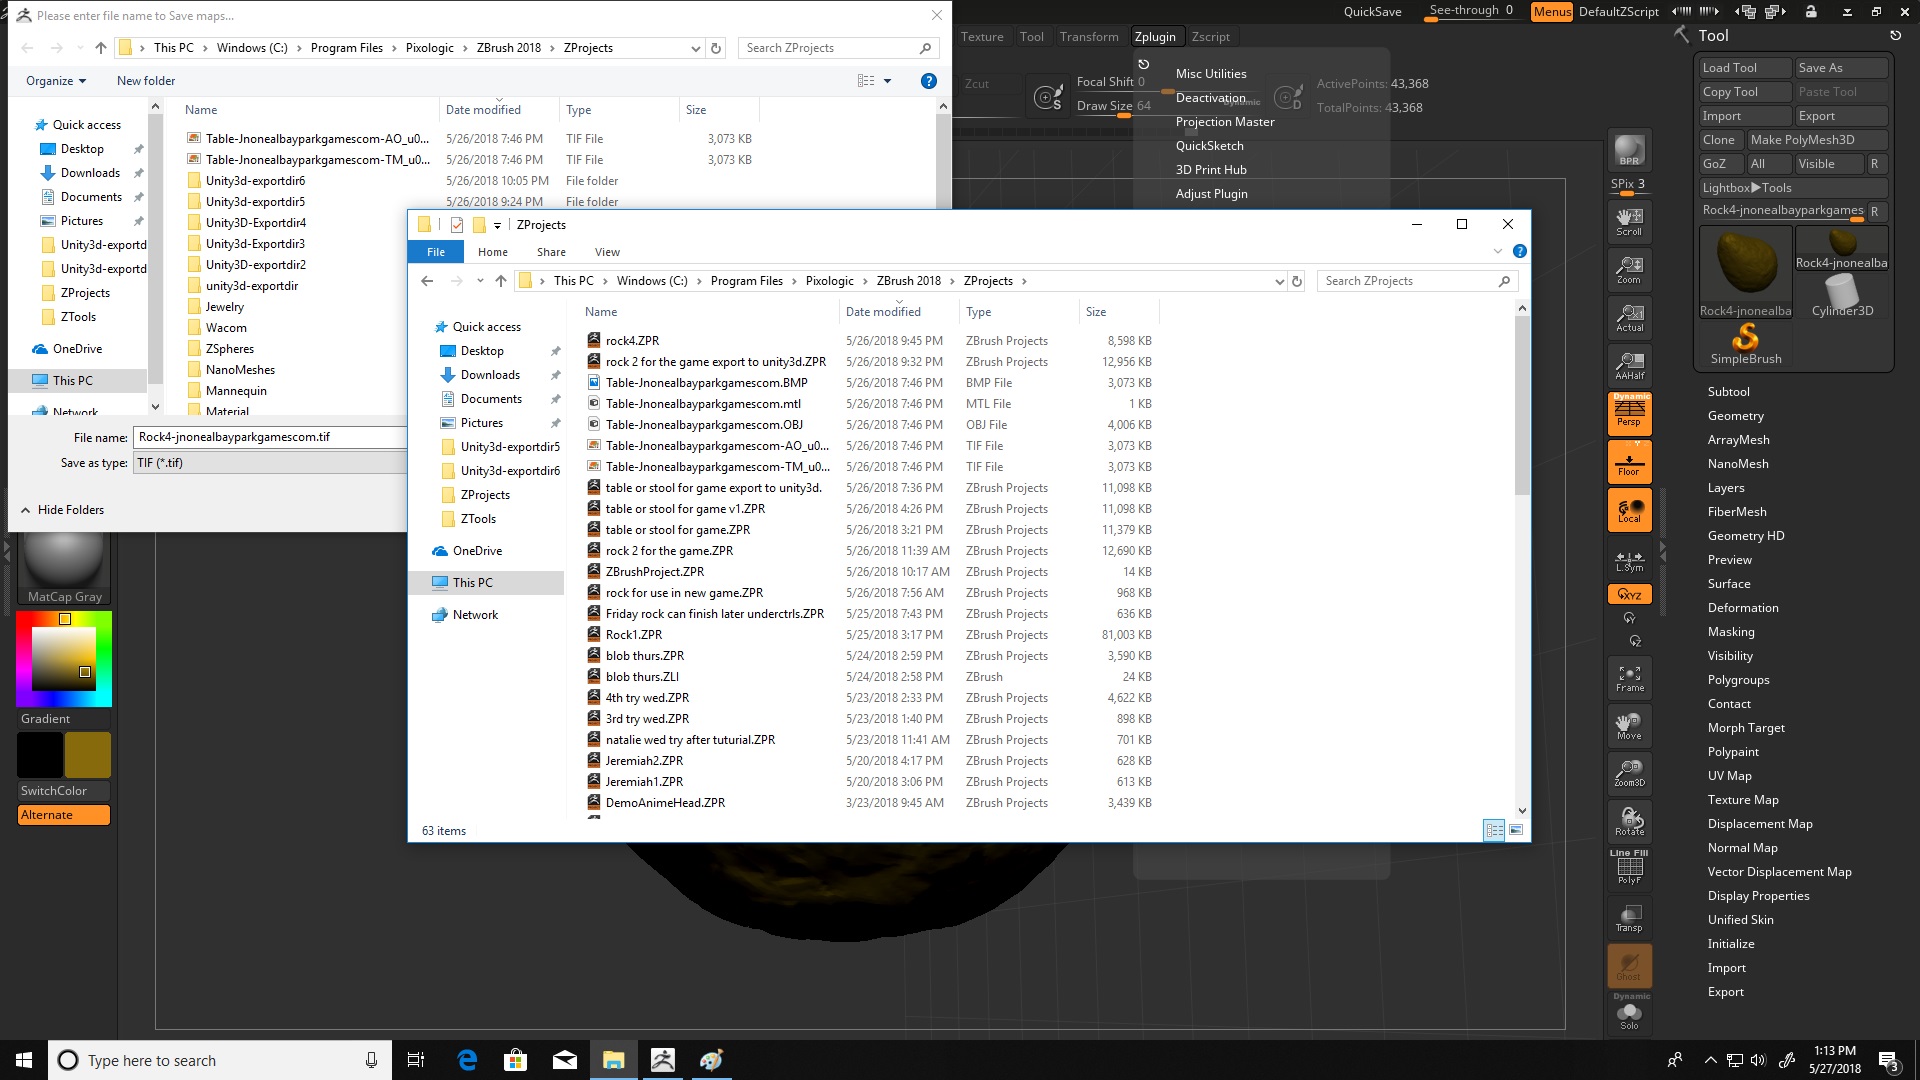This screenshot has width=1920, height=1080.
Task: Edit the File name field
Action: click(x=270, y=437)
